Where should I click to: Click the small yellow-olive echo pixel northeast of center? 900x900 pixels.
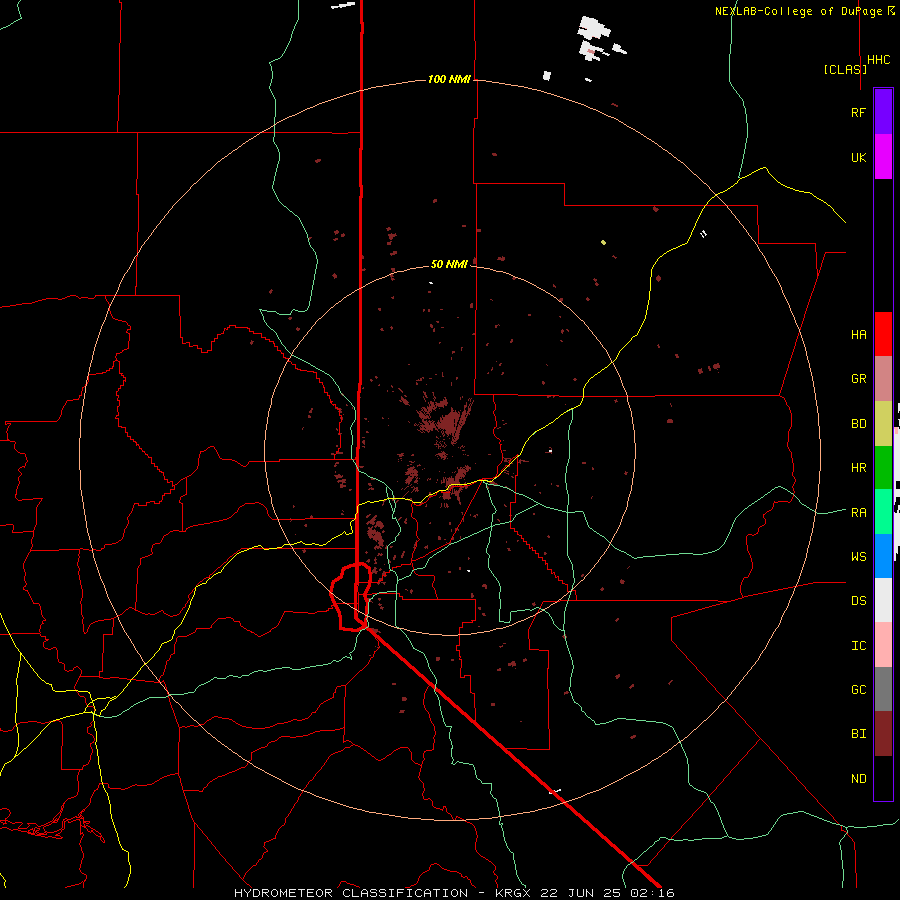603,243
